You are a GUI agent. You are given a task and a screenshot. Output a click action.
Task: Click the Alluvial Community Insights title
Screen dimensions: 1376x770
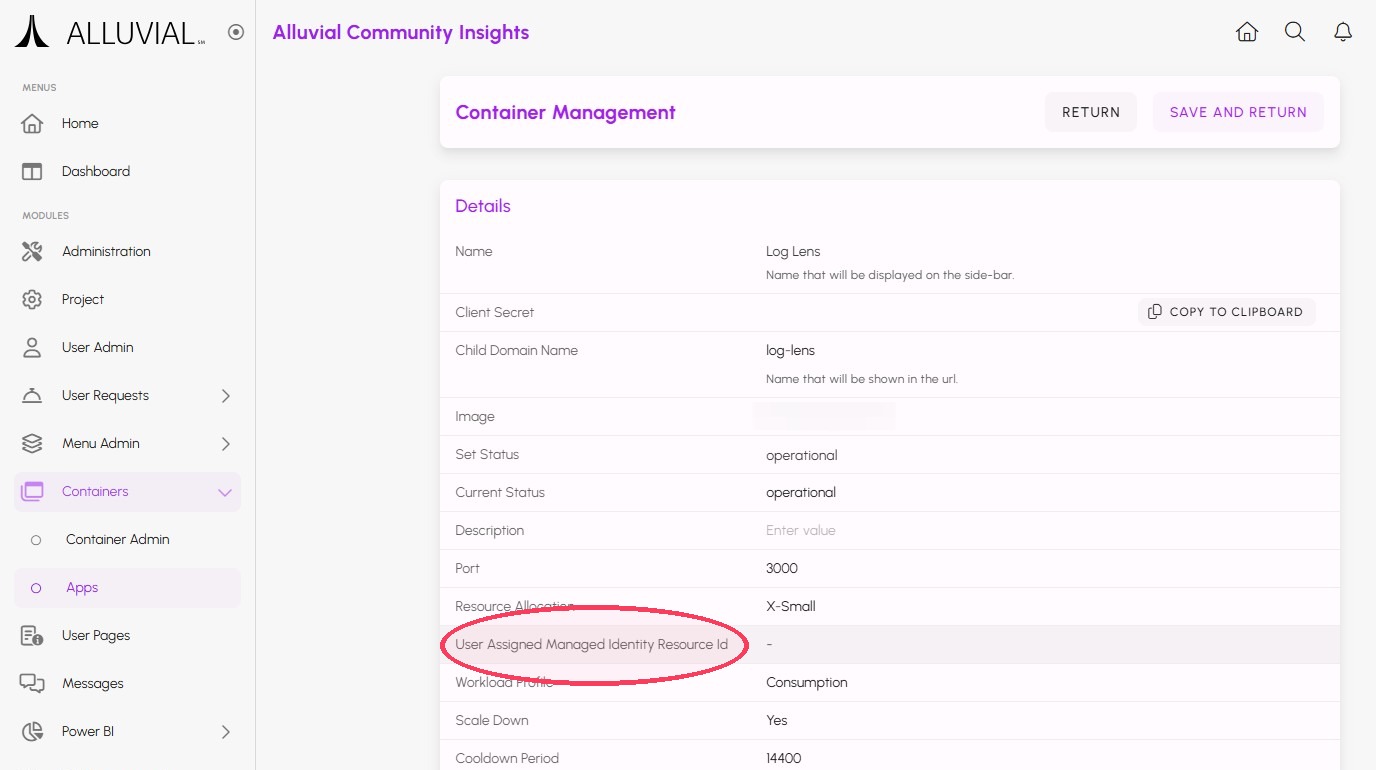pos(401,32)
